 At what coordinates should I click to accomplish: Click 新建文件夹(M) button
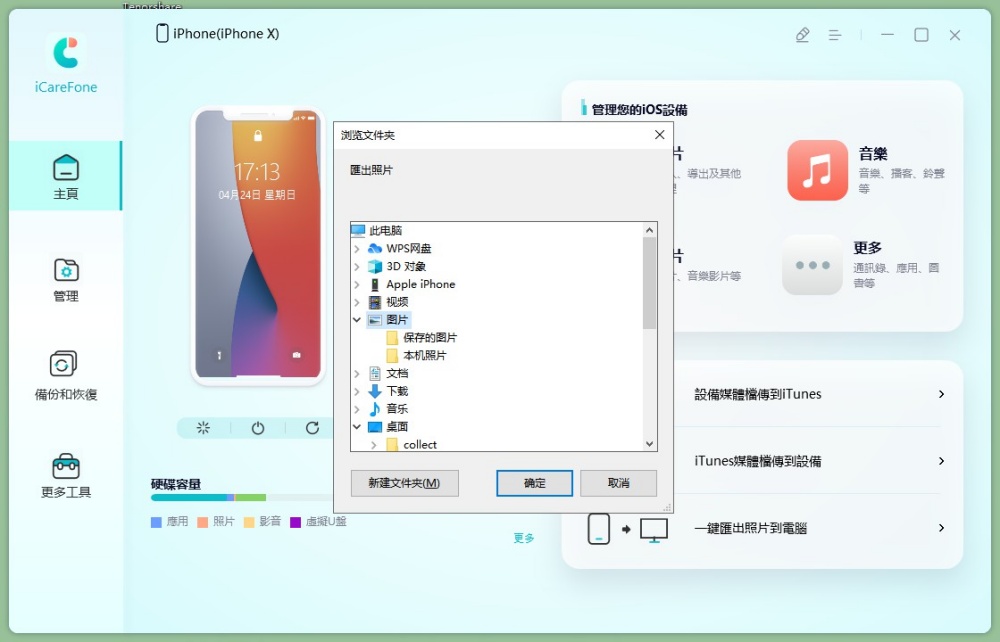pos(404,483)
